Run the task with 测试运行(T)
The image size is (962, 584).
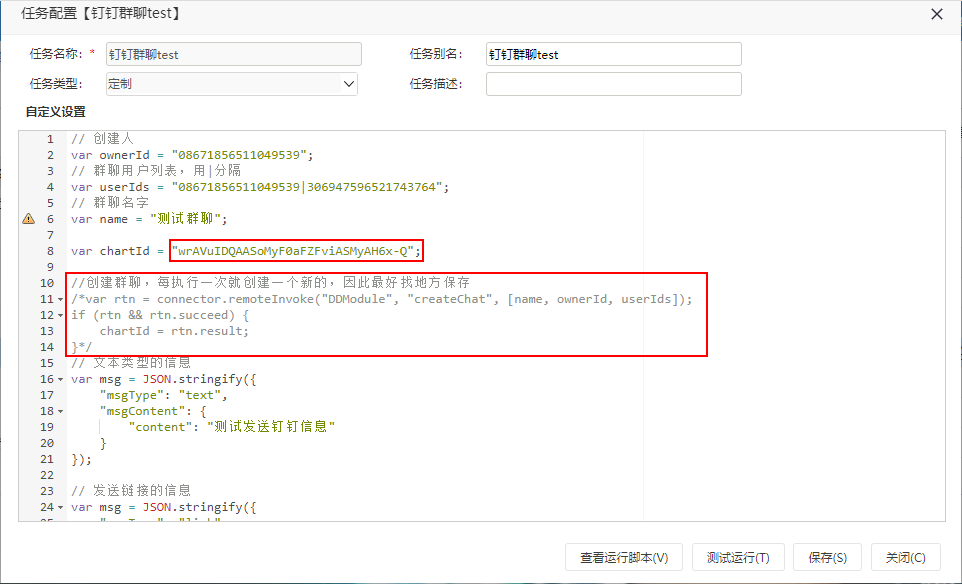click(738, 558)
